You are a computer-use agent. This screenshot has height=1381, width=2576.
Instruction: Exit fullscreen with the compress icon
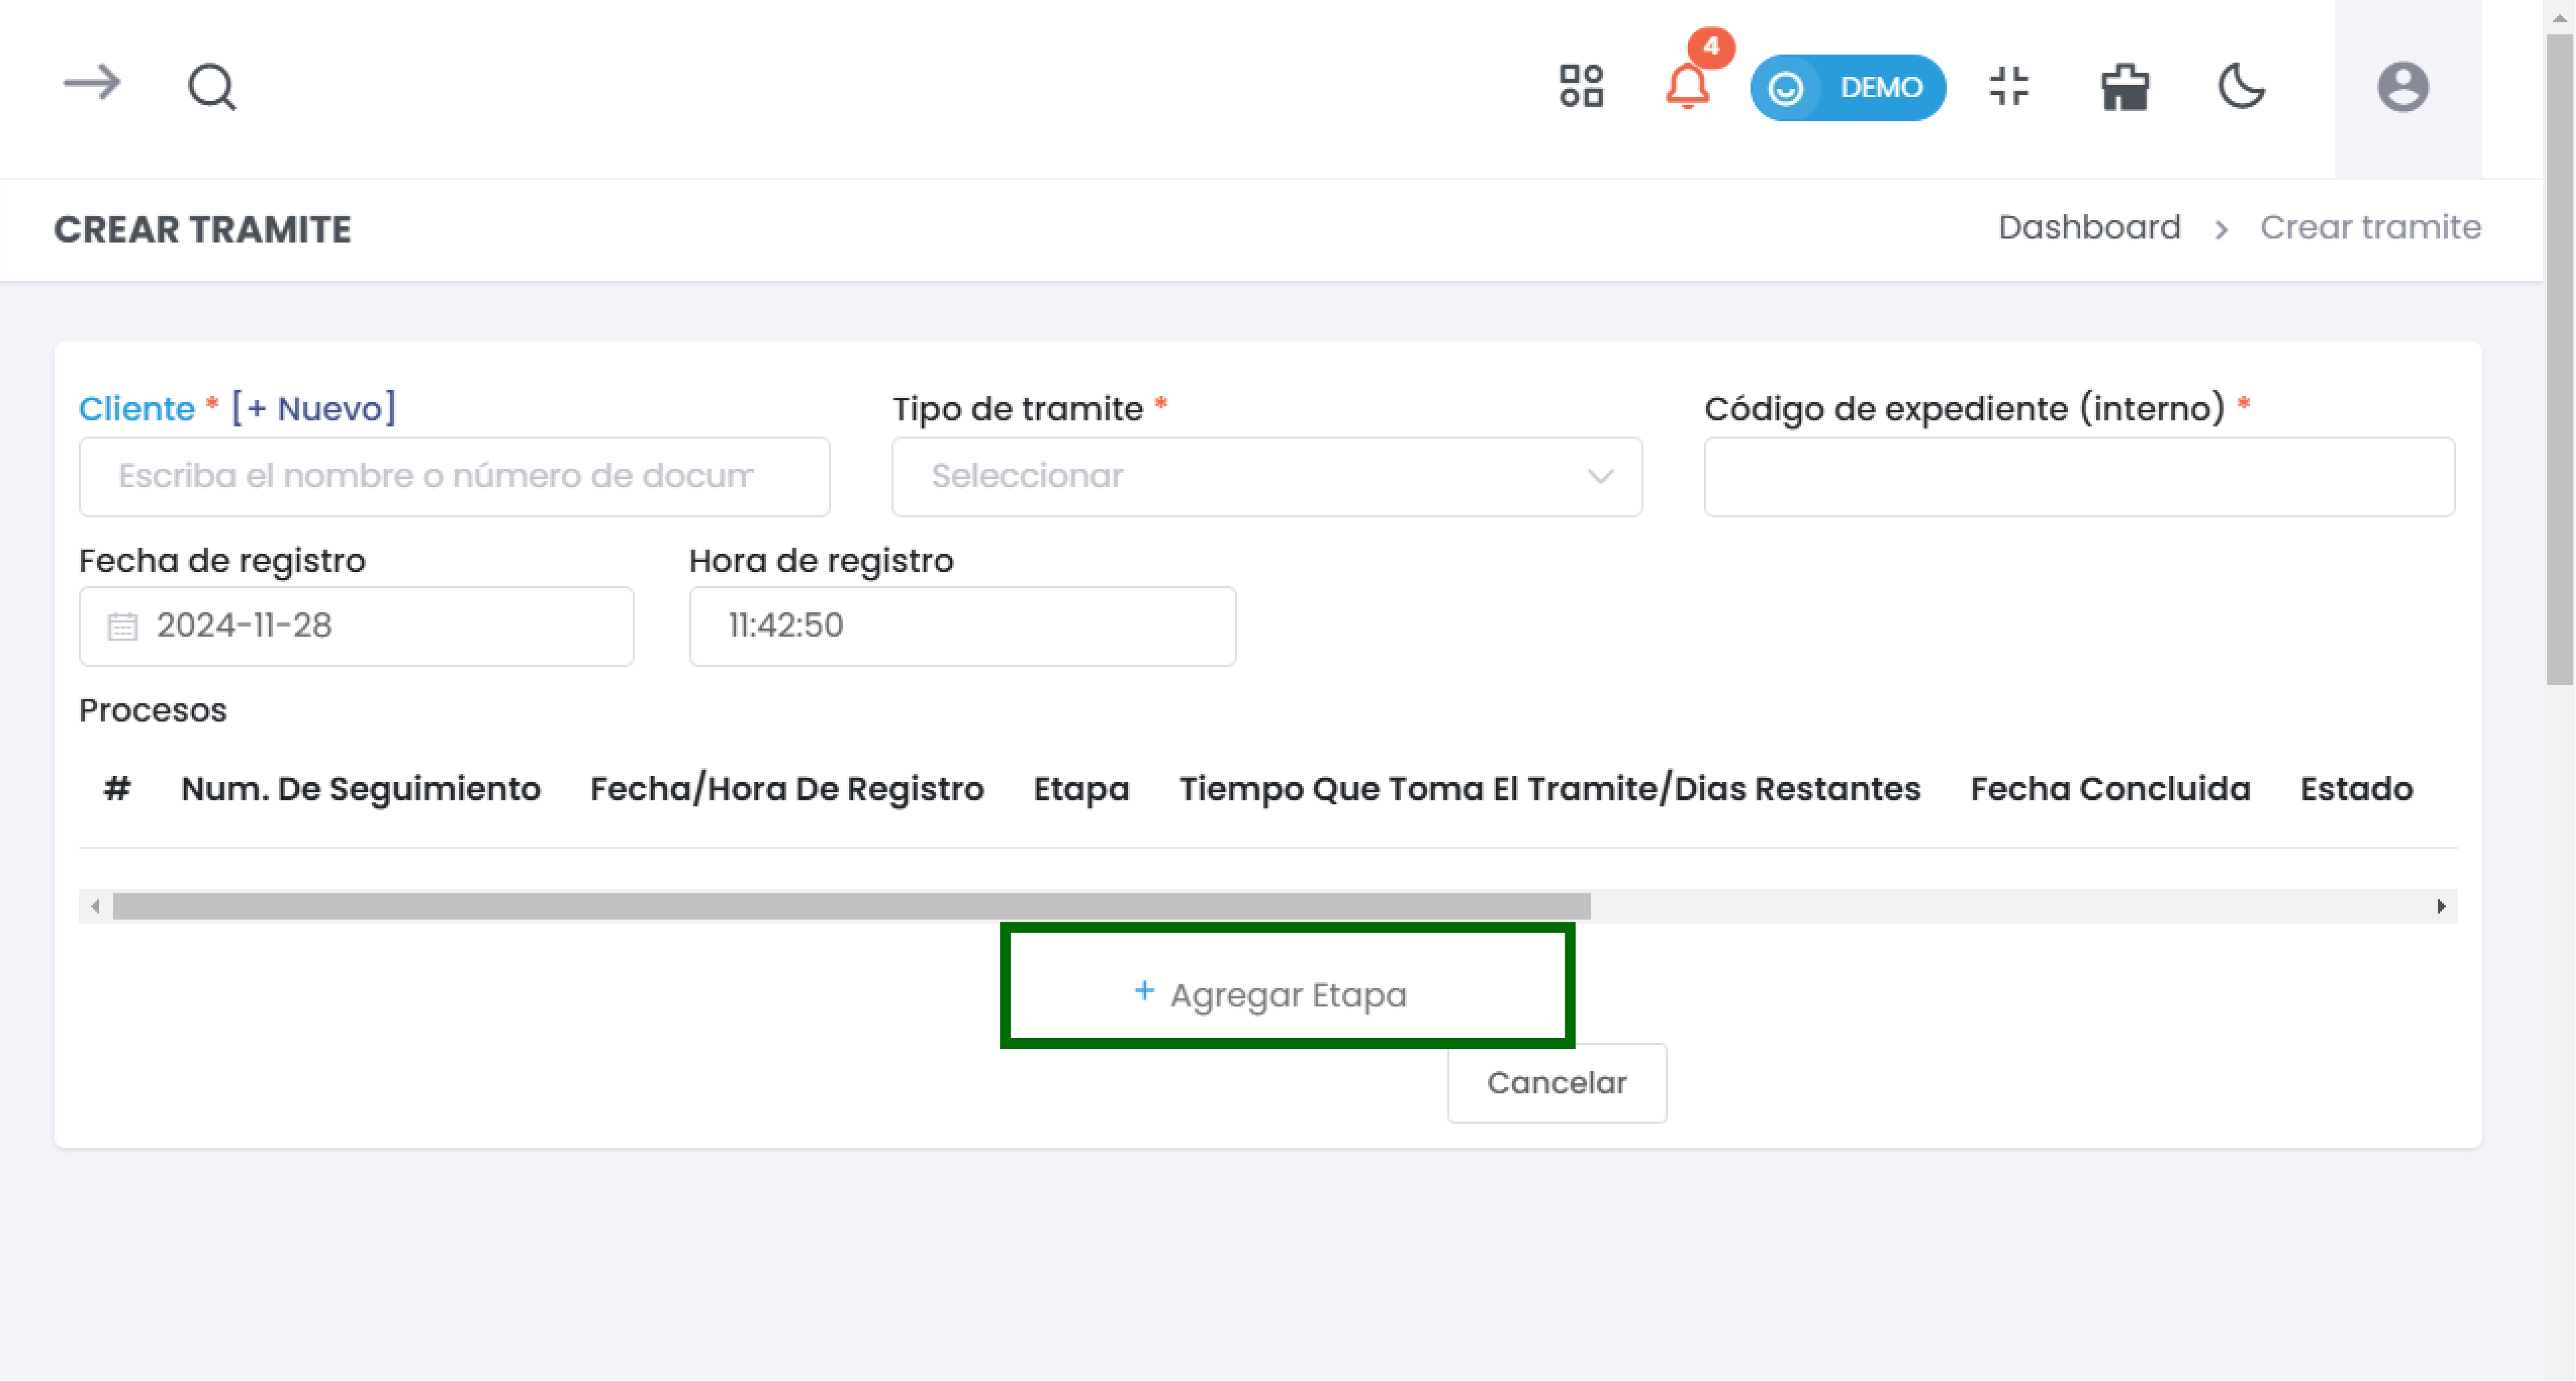(2009, 86)
